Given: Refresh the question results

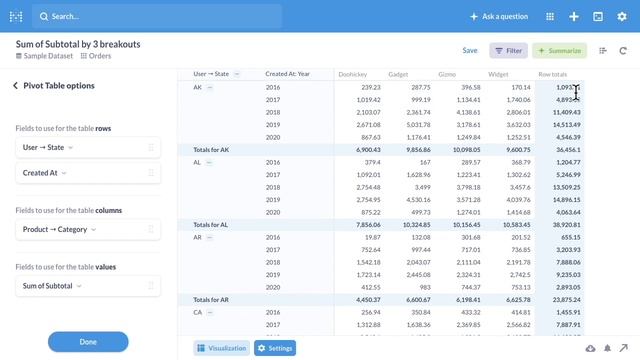Looking at the screenshot, I should (623, 51).
